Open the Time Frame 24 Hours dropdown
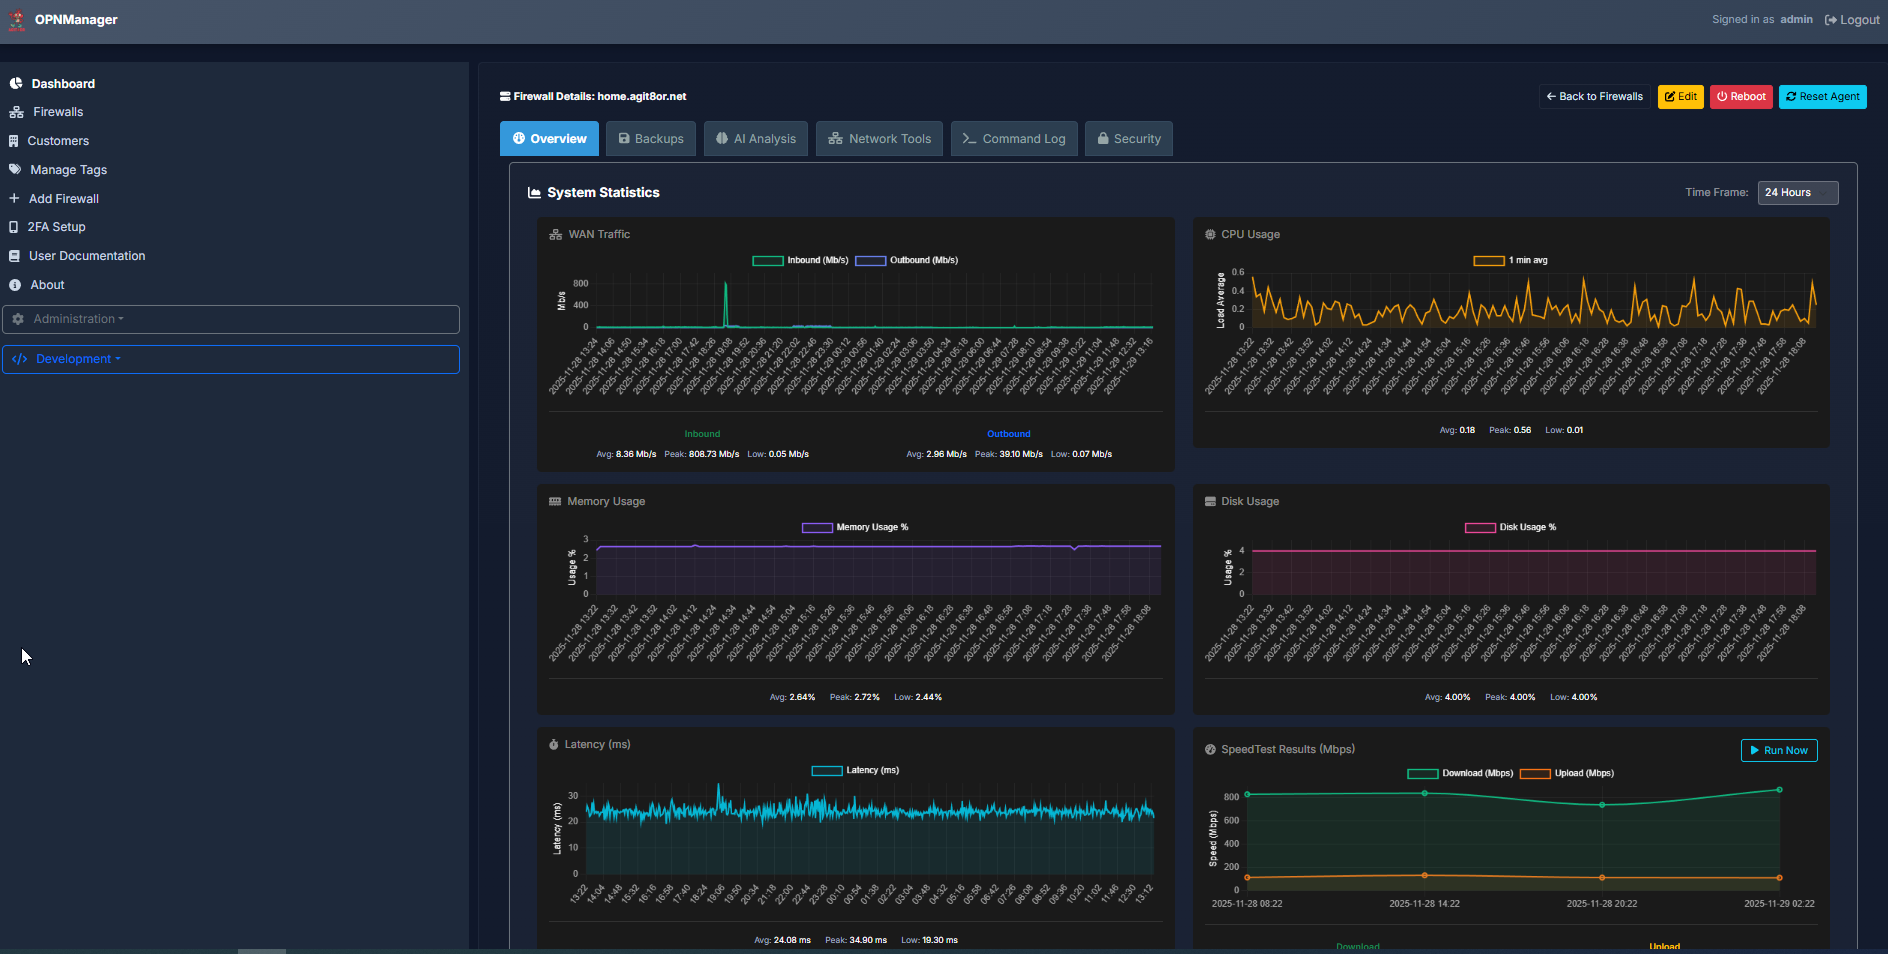 tap(1797, 193)
